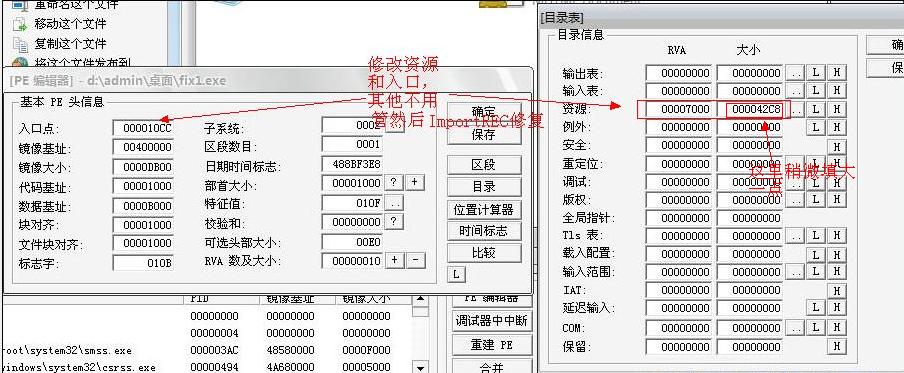Viewport: 904px width, 373px height.
Task: Click the 全局指针 RVA field
Action: pos(679,218)
